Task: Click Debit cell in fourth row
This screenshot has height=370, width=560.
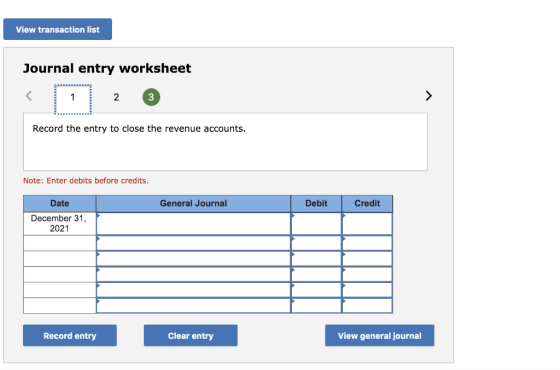Action: click(316, 275)
